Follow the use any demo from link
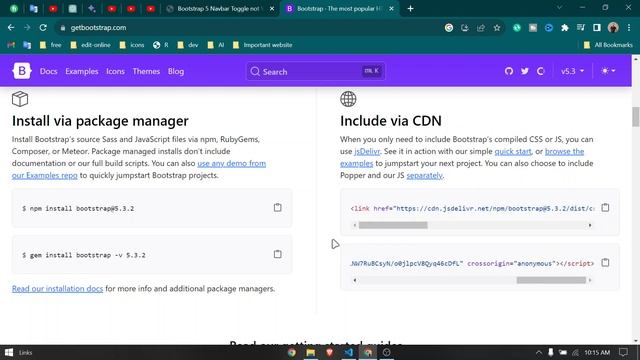This screenshot has width=640, height=360. click(231, 163)
